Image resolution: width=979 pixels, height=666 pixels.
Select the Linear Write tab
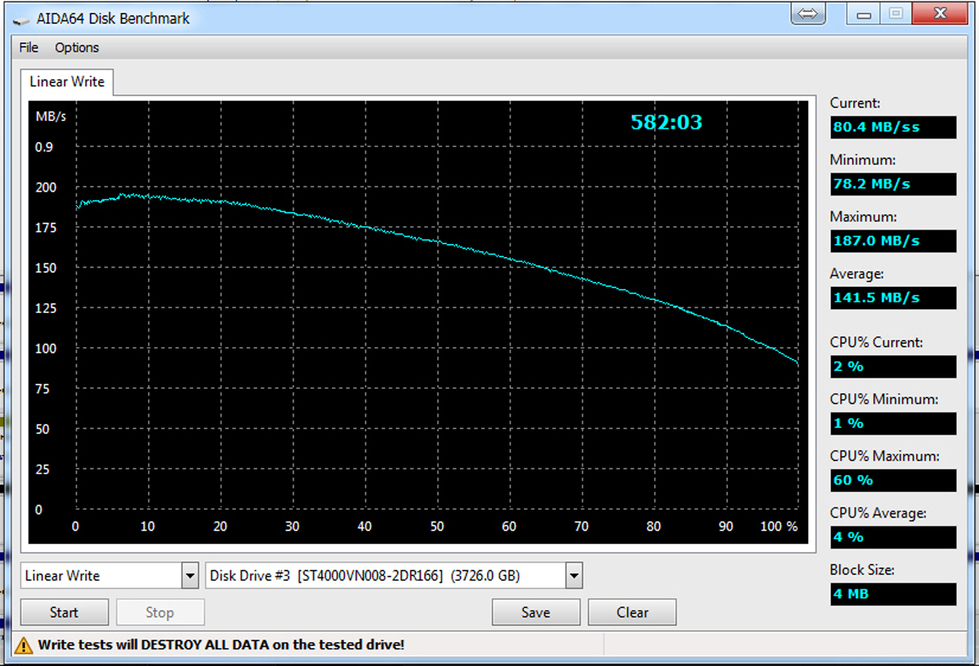67,82
